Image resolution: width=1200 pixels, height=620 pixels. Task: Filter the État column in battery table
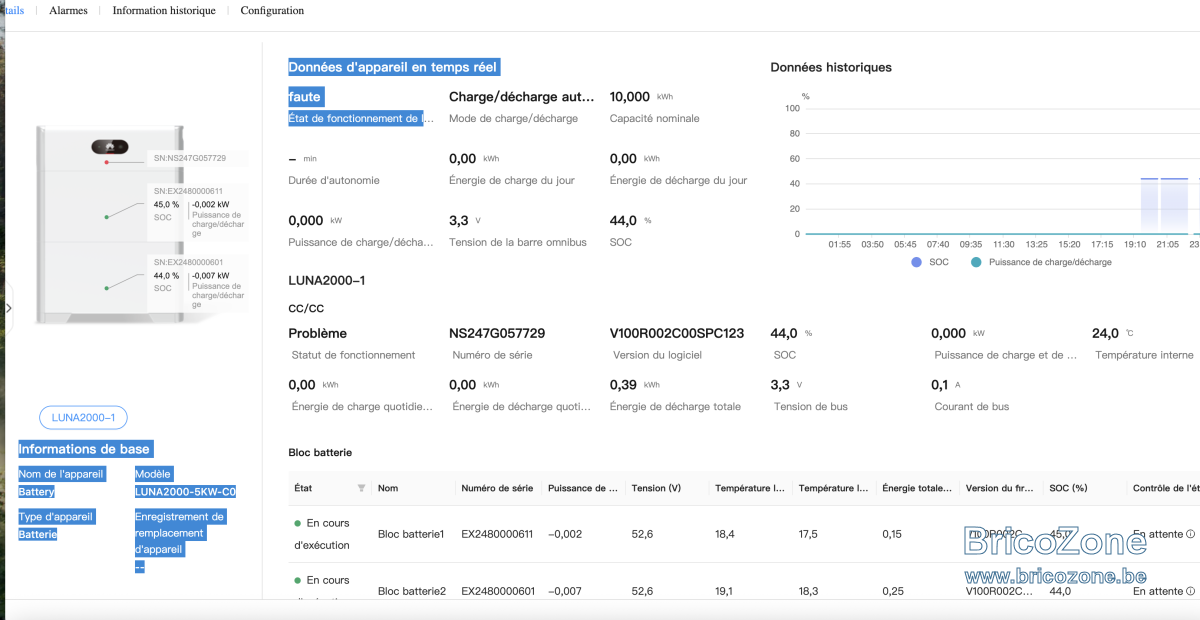point(361,488)
